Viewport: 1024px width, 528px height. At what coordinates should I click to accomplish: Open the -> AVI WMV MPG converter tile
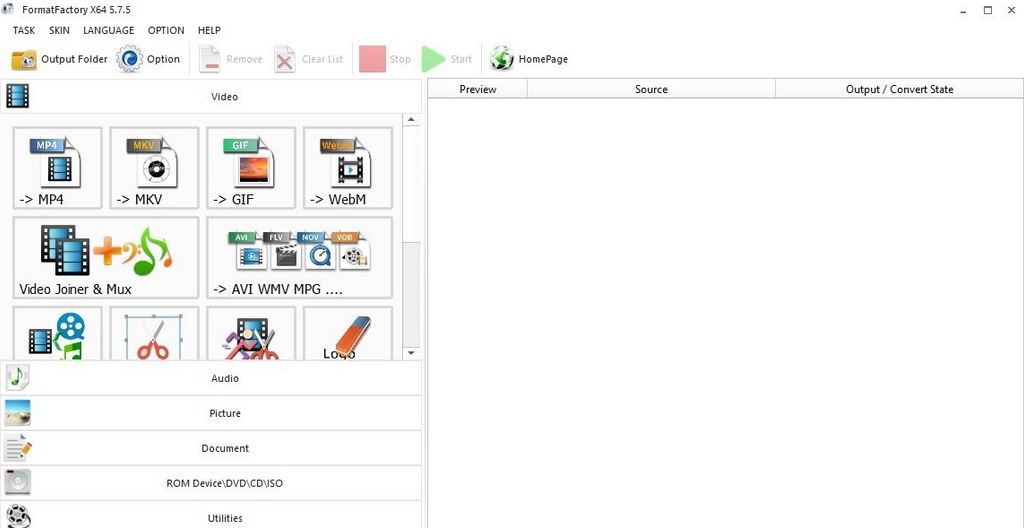pos(299,257)
